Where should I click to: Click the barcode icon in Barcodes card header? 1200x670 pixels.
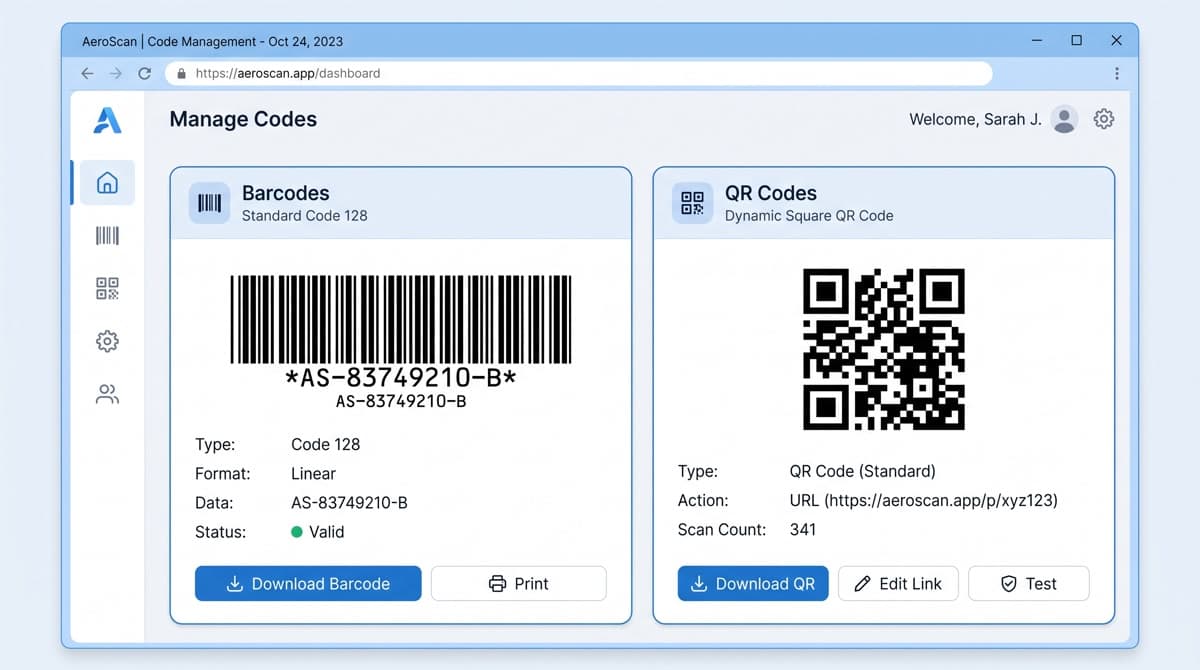pos(210,203)
